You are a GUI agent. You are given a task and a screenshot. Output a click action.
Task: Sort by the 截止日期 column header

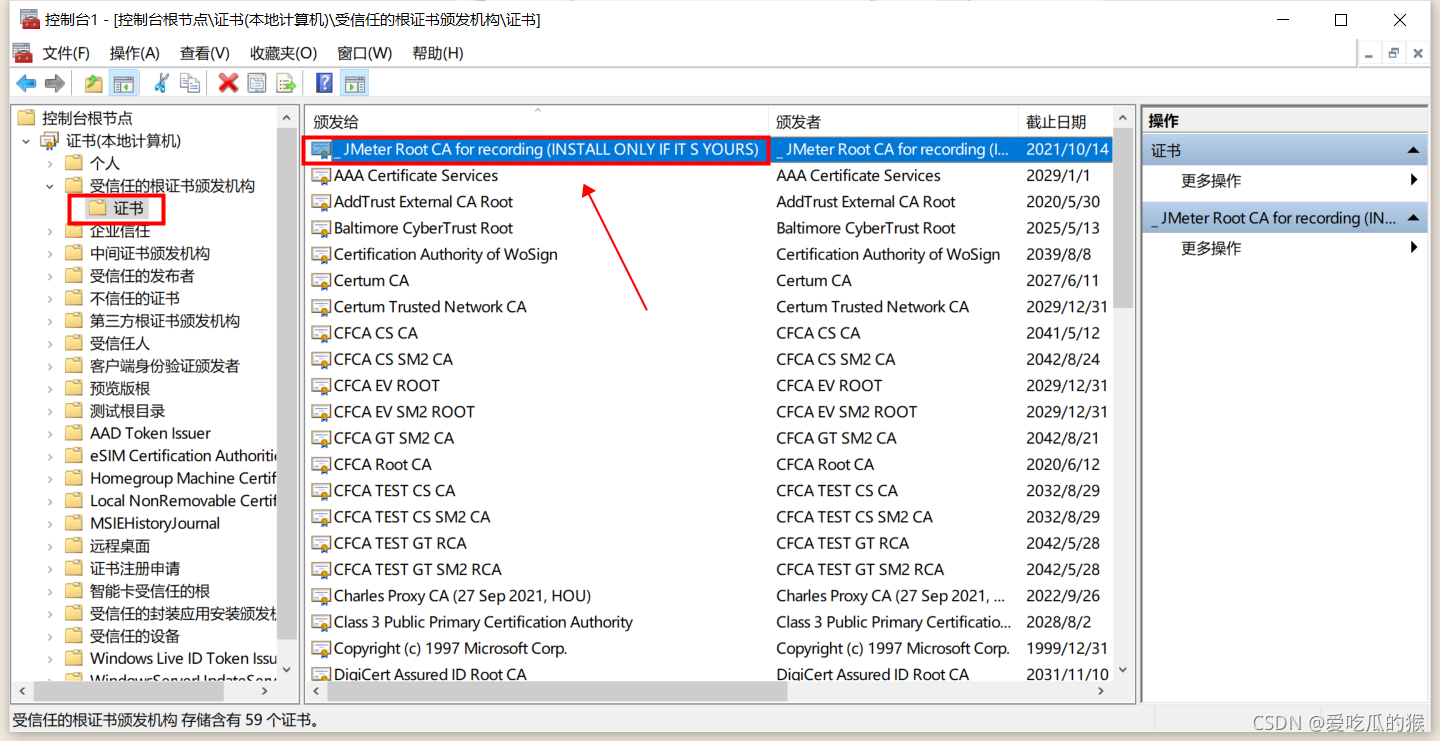1065,122
